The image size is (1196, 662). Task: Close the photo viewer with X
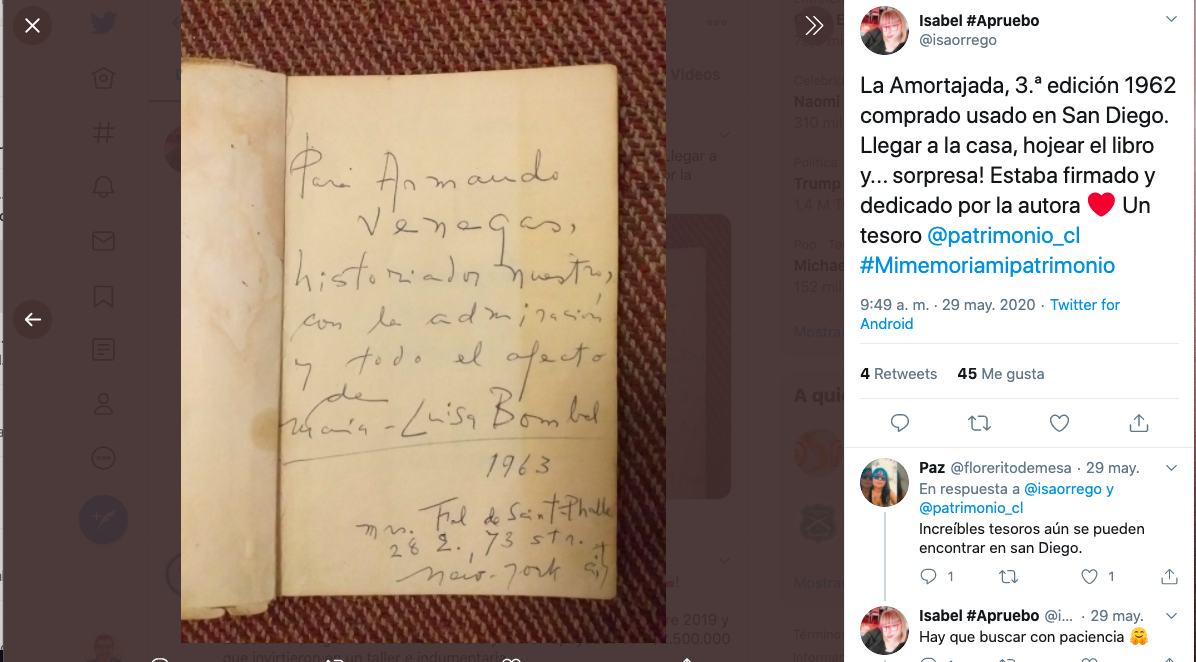coord(32,26)
